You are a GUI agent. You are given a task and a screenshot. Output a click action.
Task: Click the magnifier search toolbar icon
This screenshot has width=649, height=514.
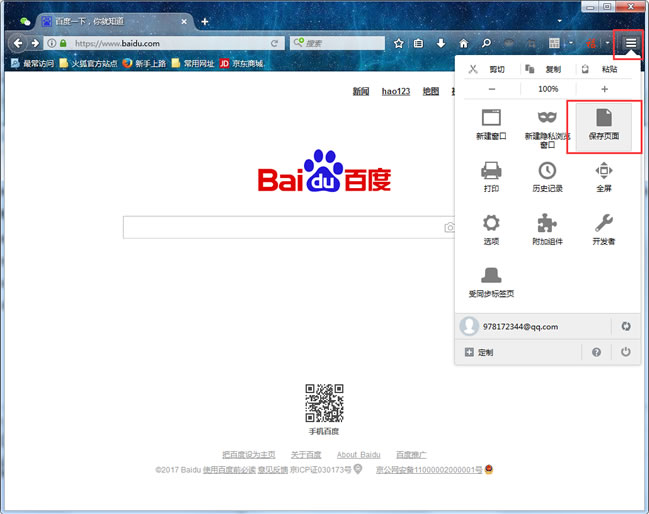[486, 43]
